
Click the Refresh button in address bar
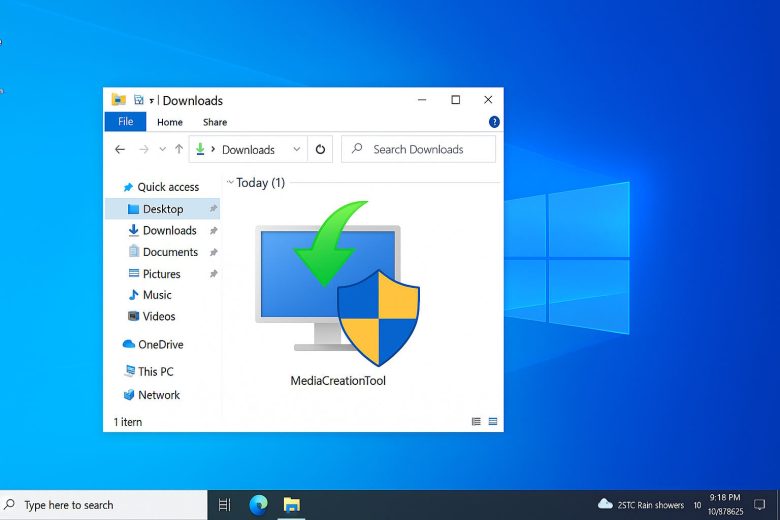tap(320, 150)
